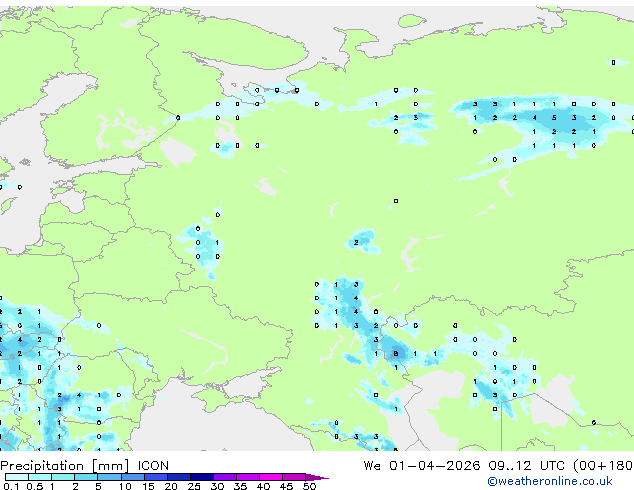Click the 0.1–0.5 mm legend color swatch
The height and width of the screenshot is (490, 634).
(17, 477)
